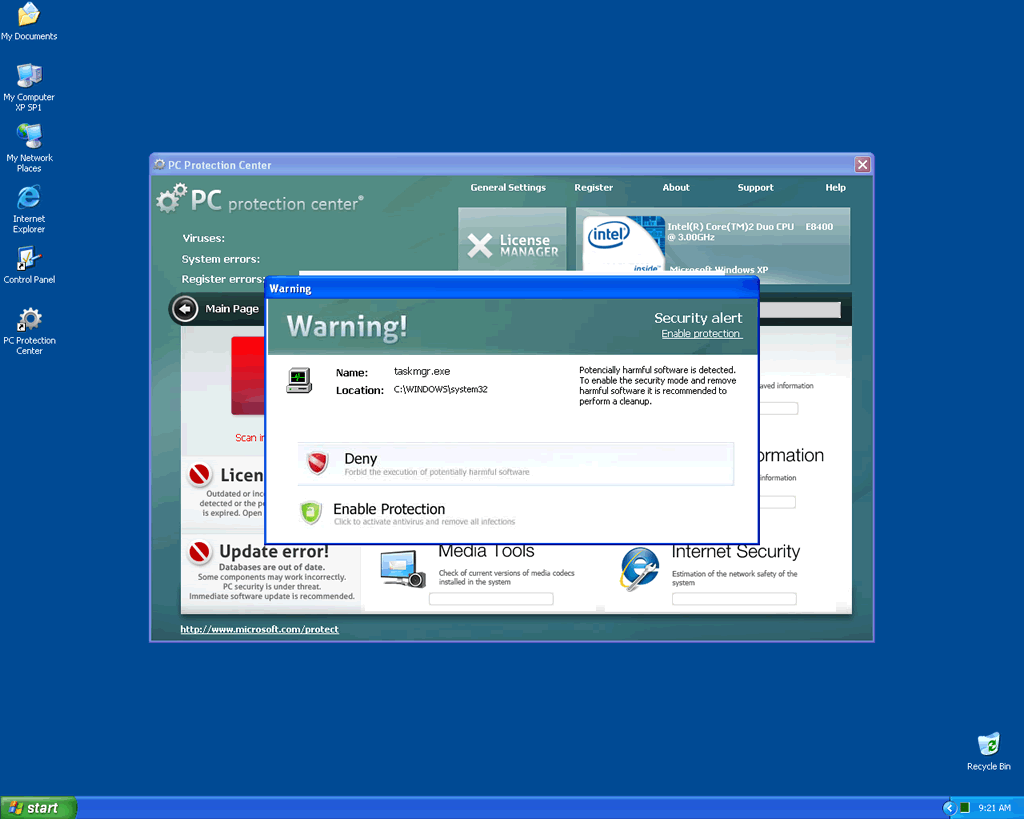Click the green Enable Protection shield icon
The width and height of the screenshot is (1024, 819).
311,513
